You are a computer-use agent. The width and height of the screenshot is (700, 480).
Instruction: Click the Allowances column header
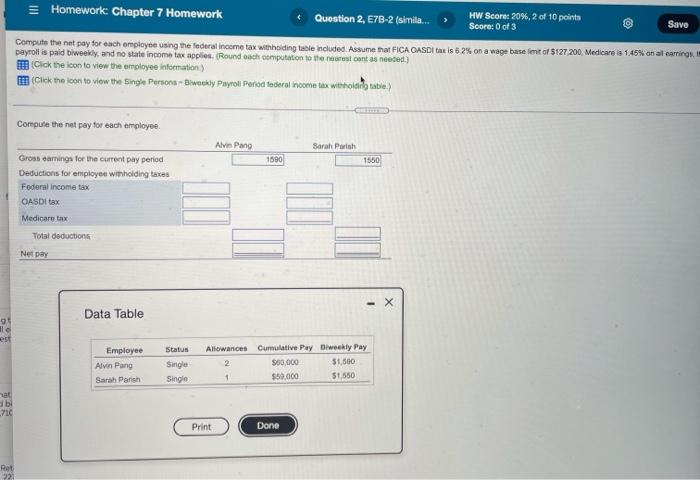tap(226, 349)
